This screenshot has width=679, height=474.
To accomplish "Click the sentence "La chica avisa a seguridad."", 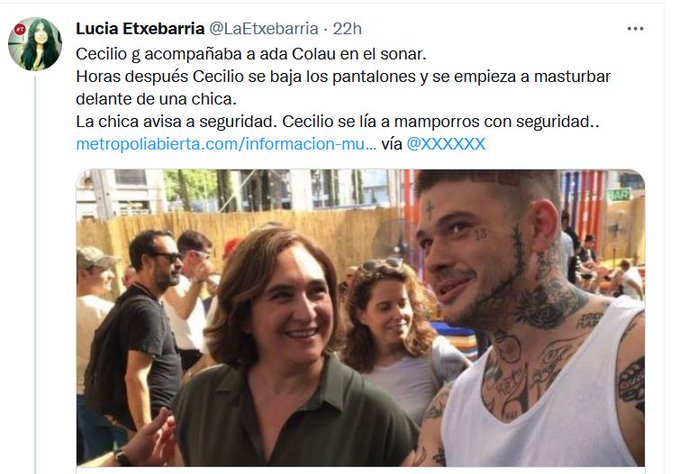I will coord(176,122).
